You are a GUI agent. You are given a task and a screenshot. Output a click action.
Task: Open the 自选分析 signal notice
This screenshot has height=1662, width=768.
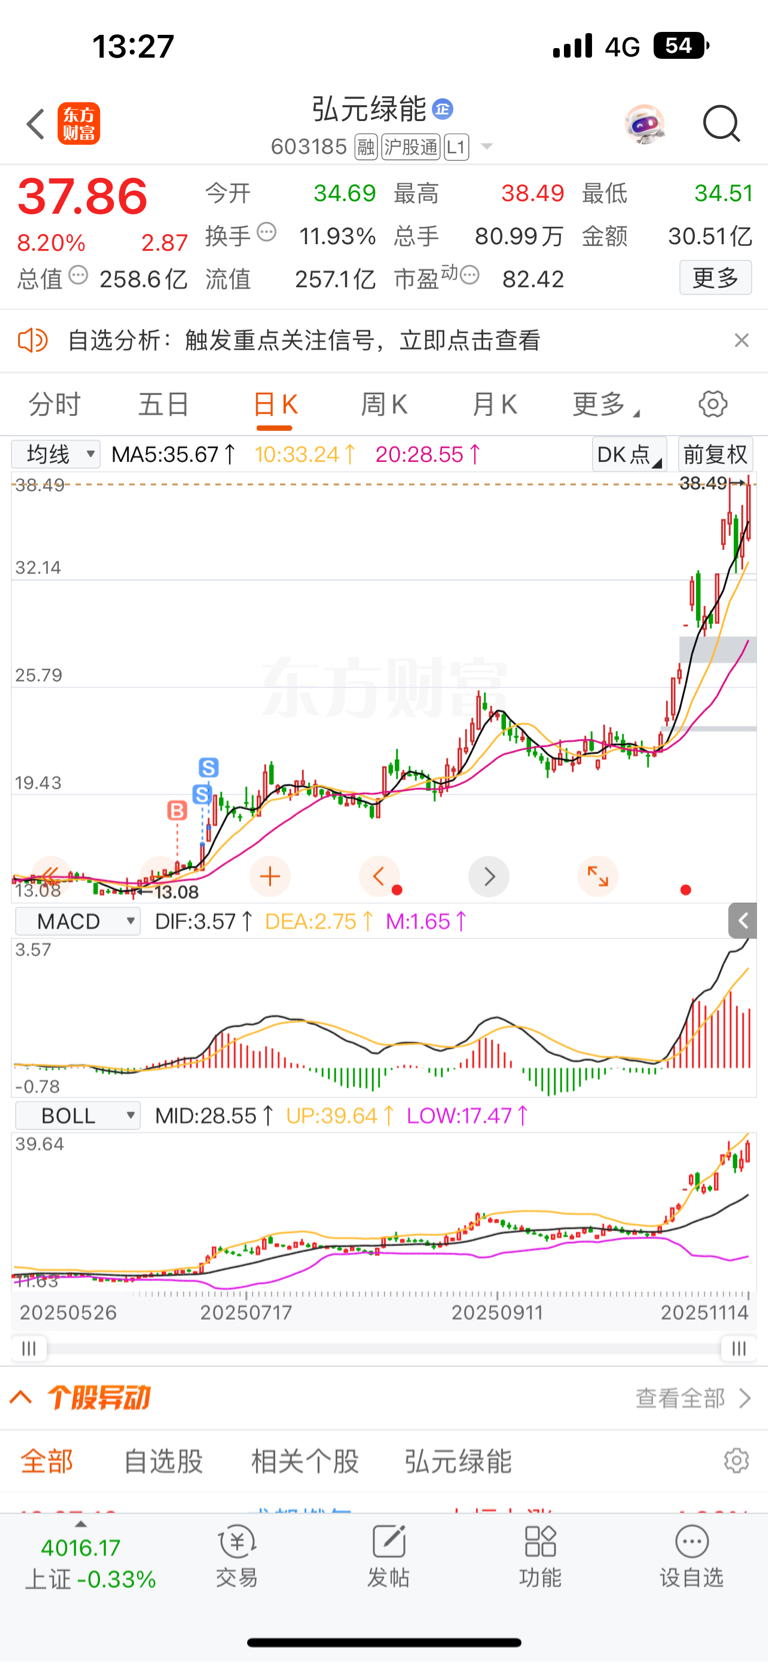point(304,340)
